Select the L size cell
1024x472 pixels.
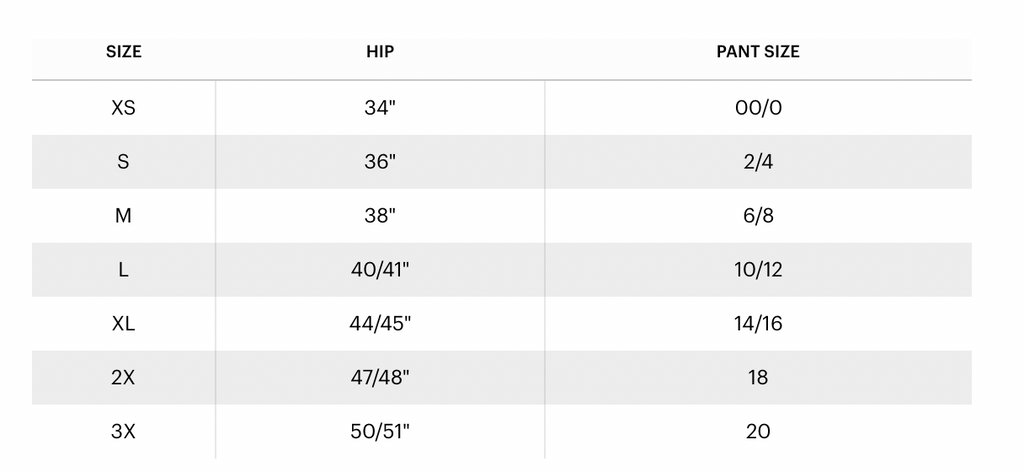pos(124,270)
